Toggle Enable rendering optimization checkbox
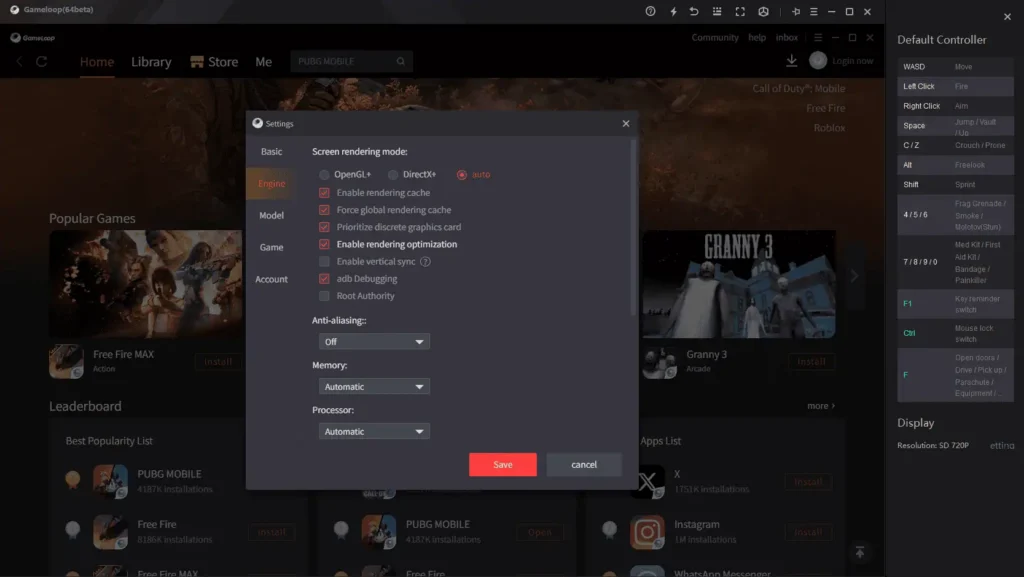Screen dimensions: 1024x577 coord(324,244)
